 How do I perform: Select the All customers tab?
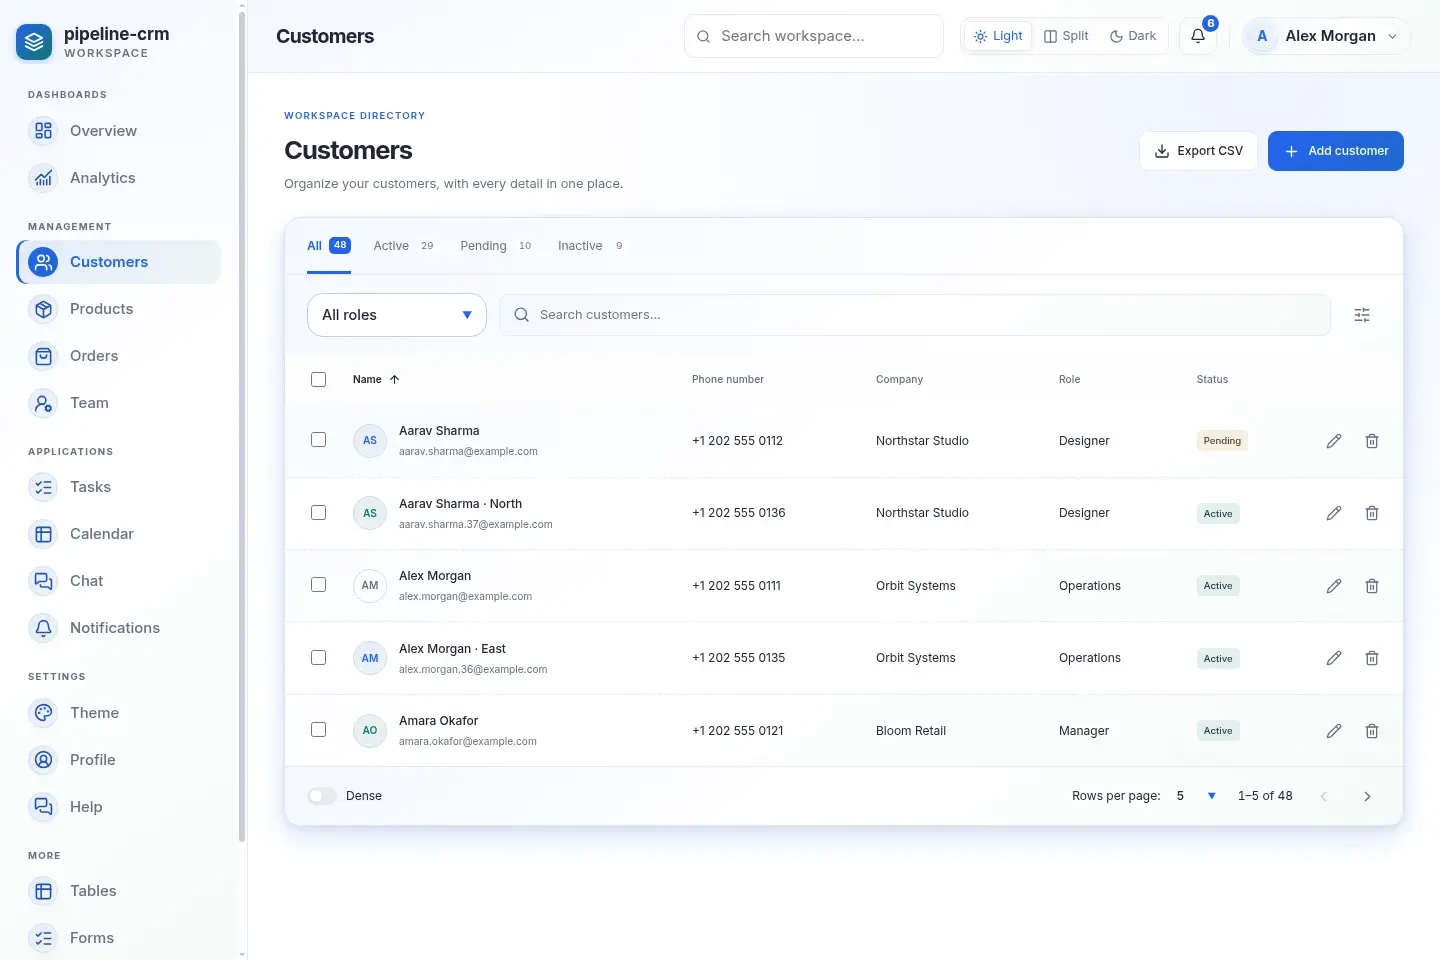(329, 246)
